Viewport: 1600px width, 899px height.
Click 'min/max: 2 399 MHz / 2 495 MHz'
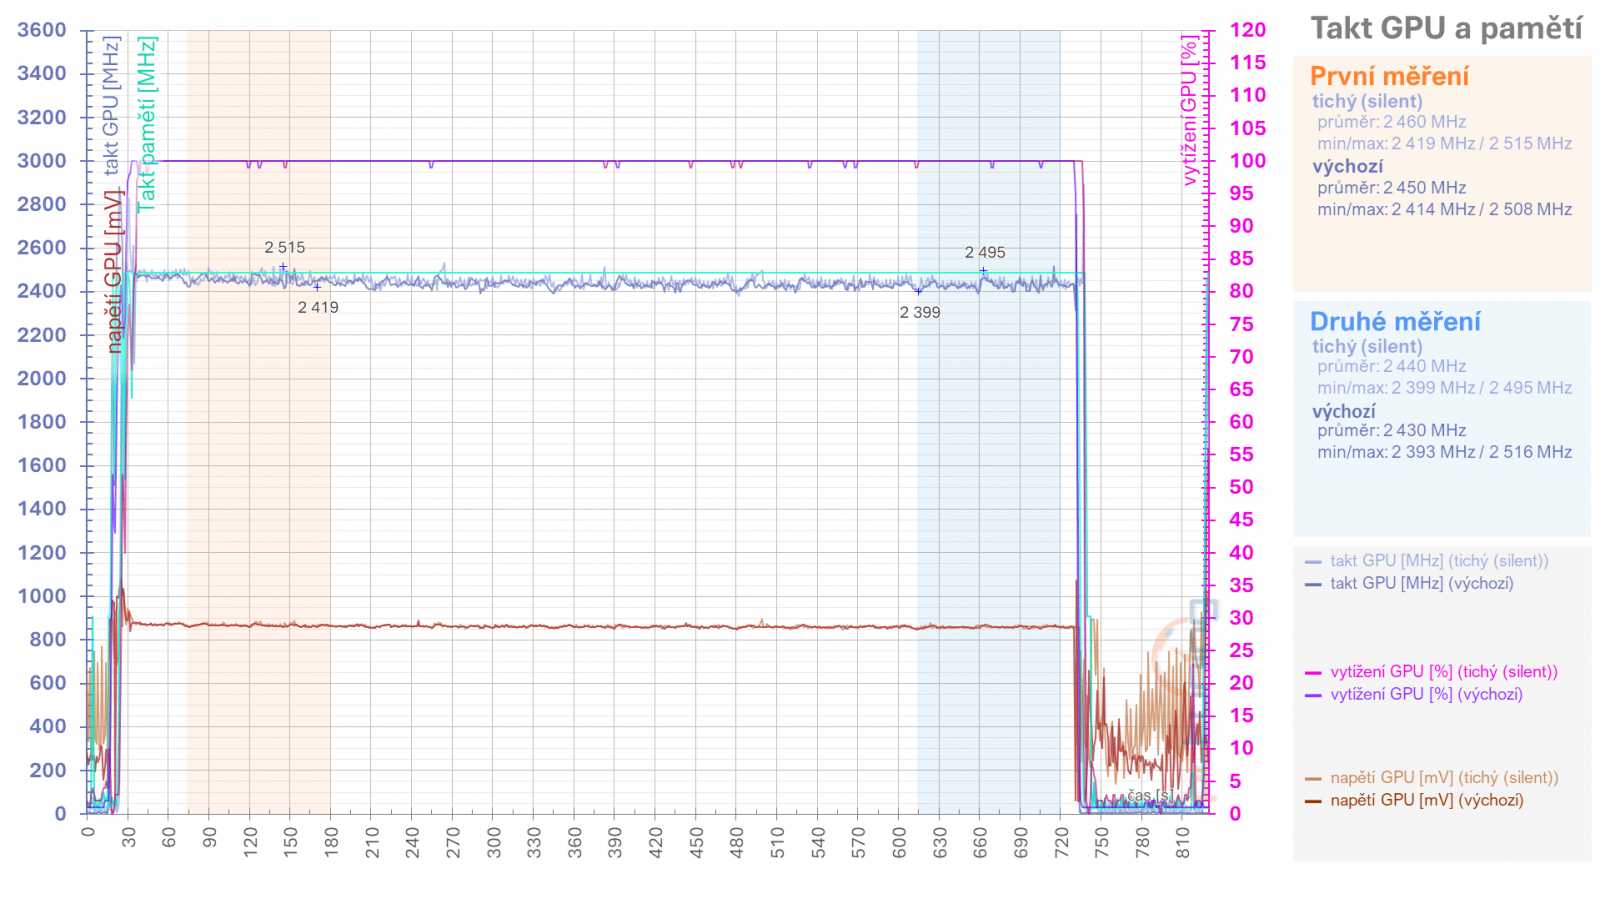click(x=1444, y=388)
